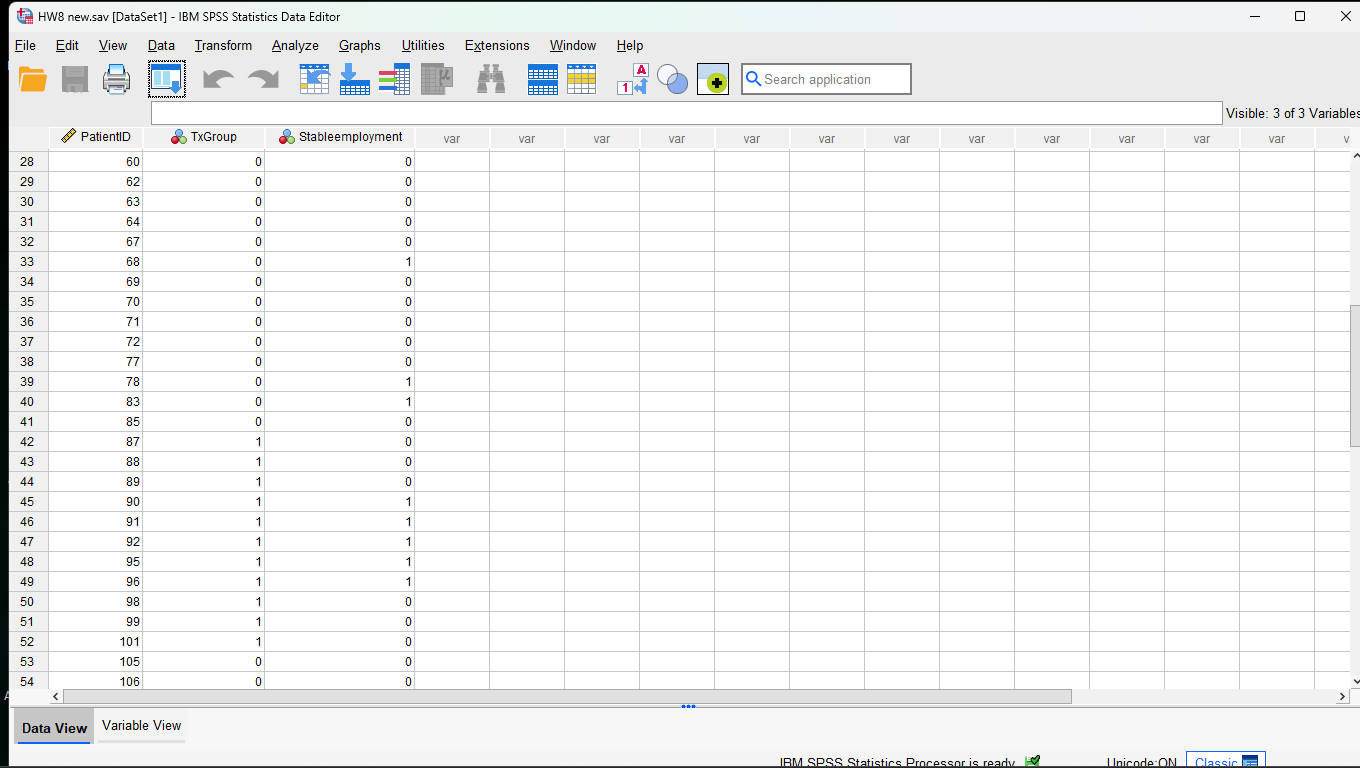The image size is (1360, 768).
Task: Click the Print toolbar icon
Action: pos(117,80)
